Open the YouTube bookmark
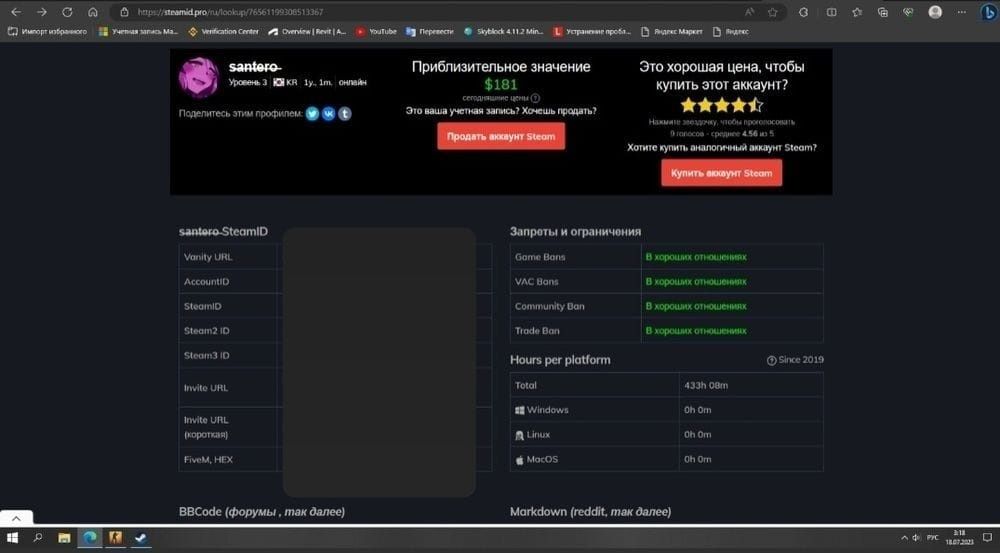This screenshot has height=553, width=1000. tap(376, 31)
